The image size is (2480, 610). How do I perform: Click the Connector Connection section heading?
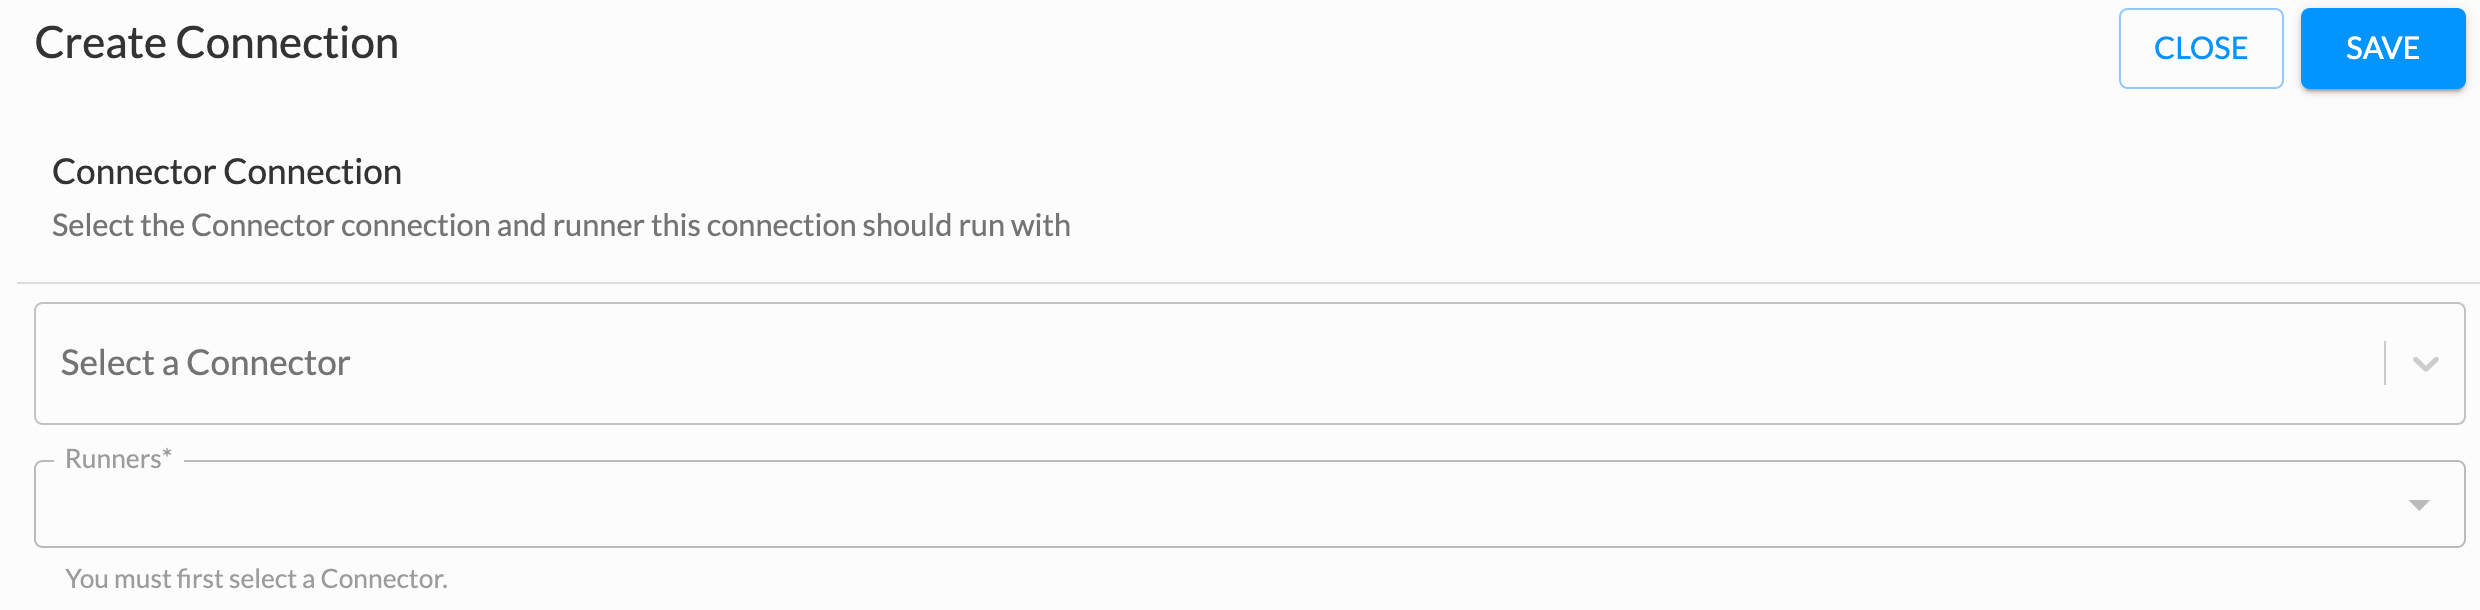227,172
